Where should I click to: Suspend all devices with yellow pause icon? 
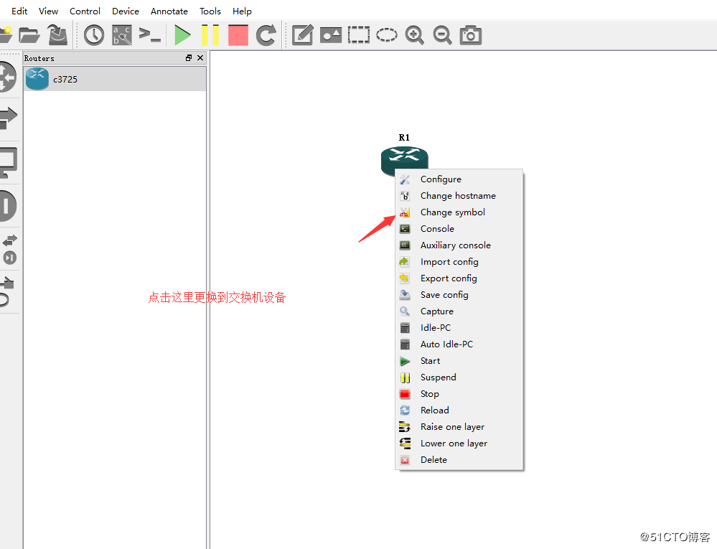click(x=210, y=35)
